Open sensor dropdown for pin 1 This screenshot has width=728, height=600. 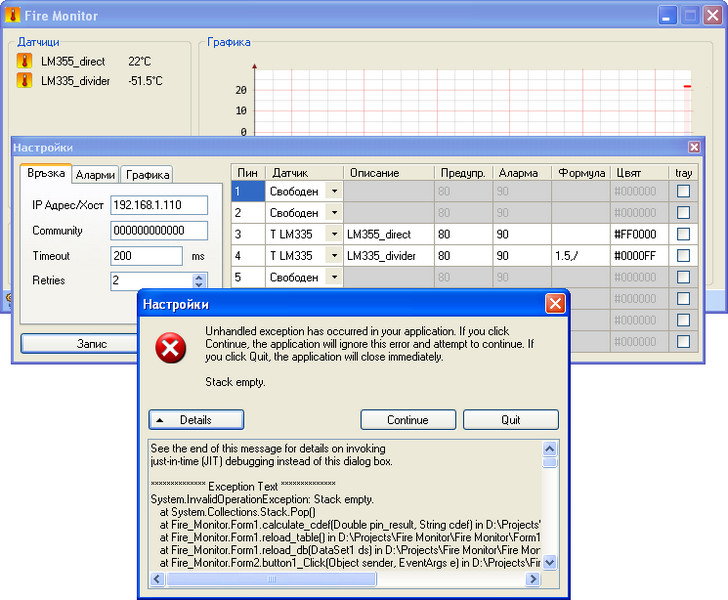click(334, 191)
